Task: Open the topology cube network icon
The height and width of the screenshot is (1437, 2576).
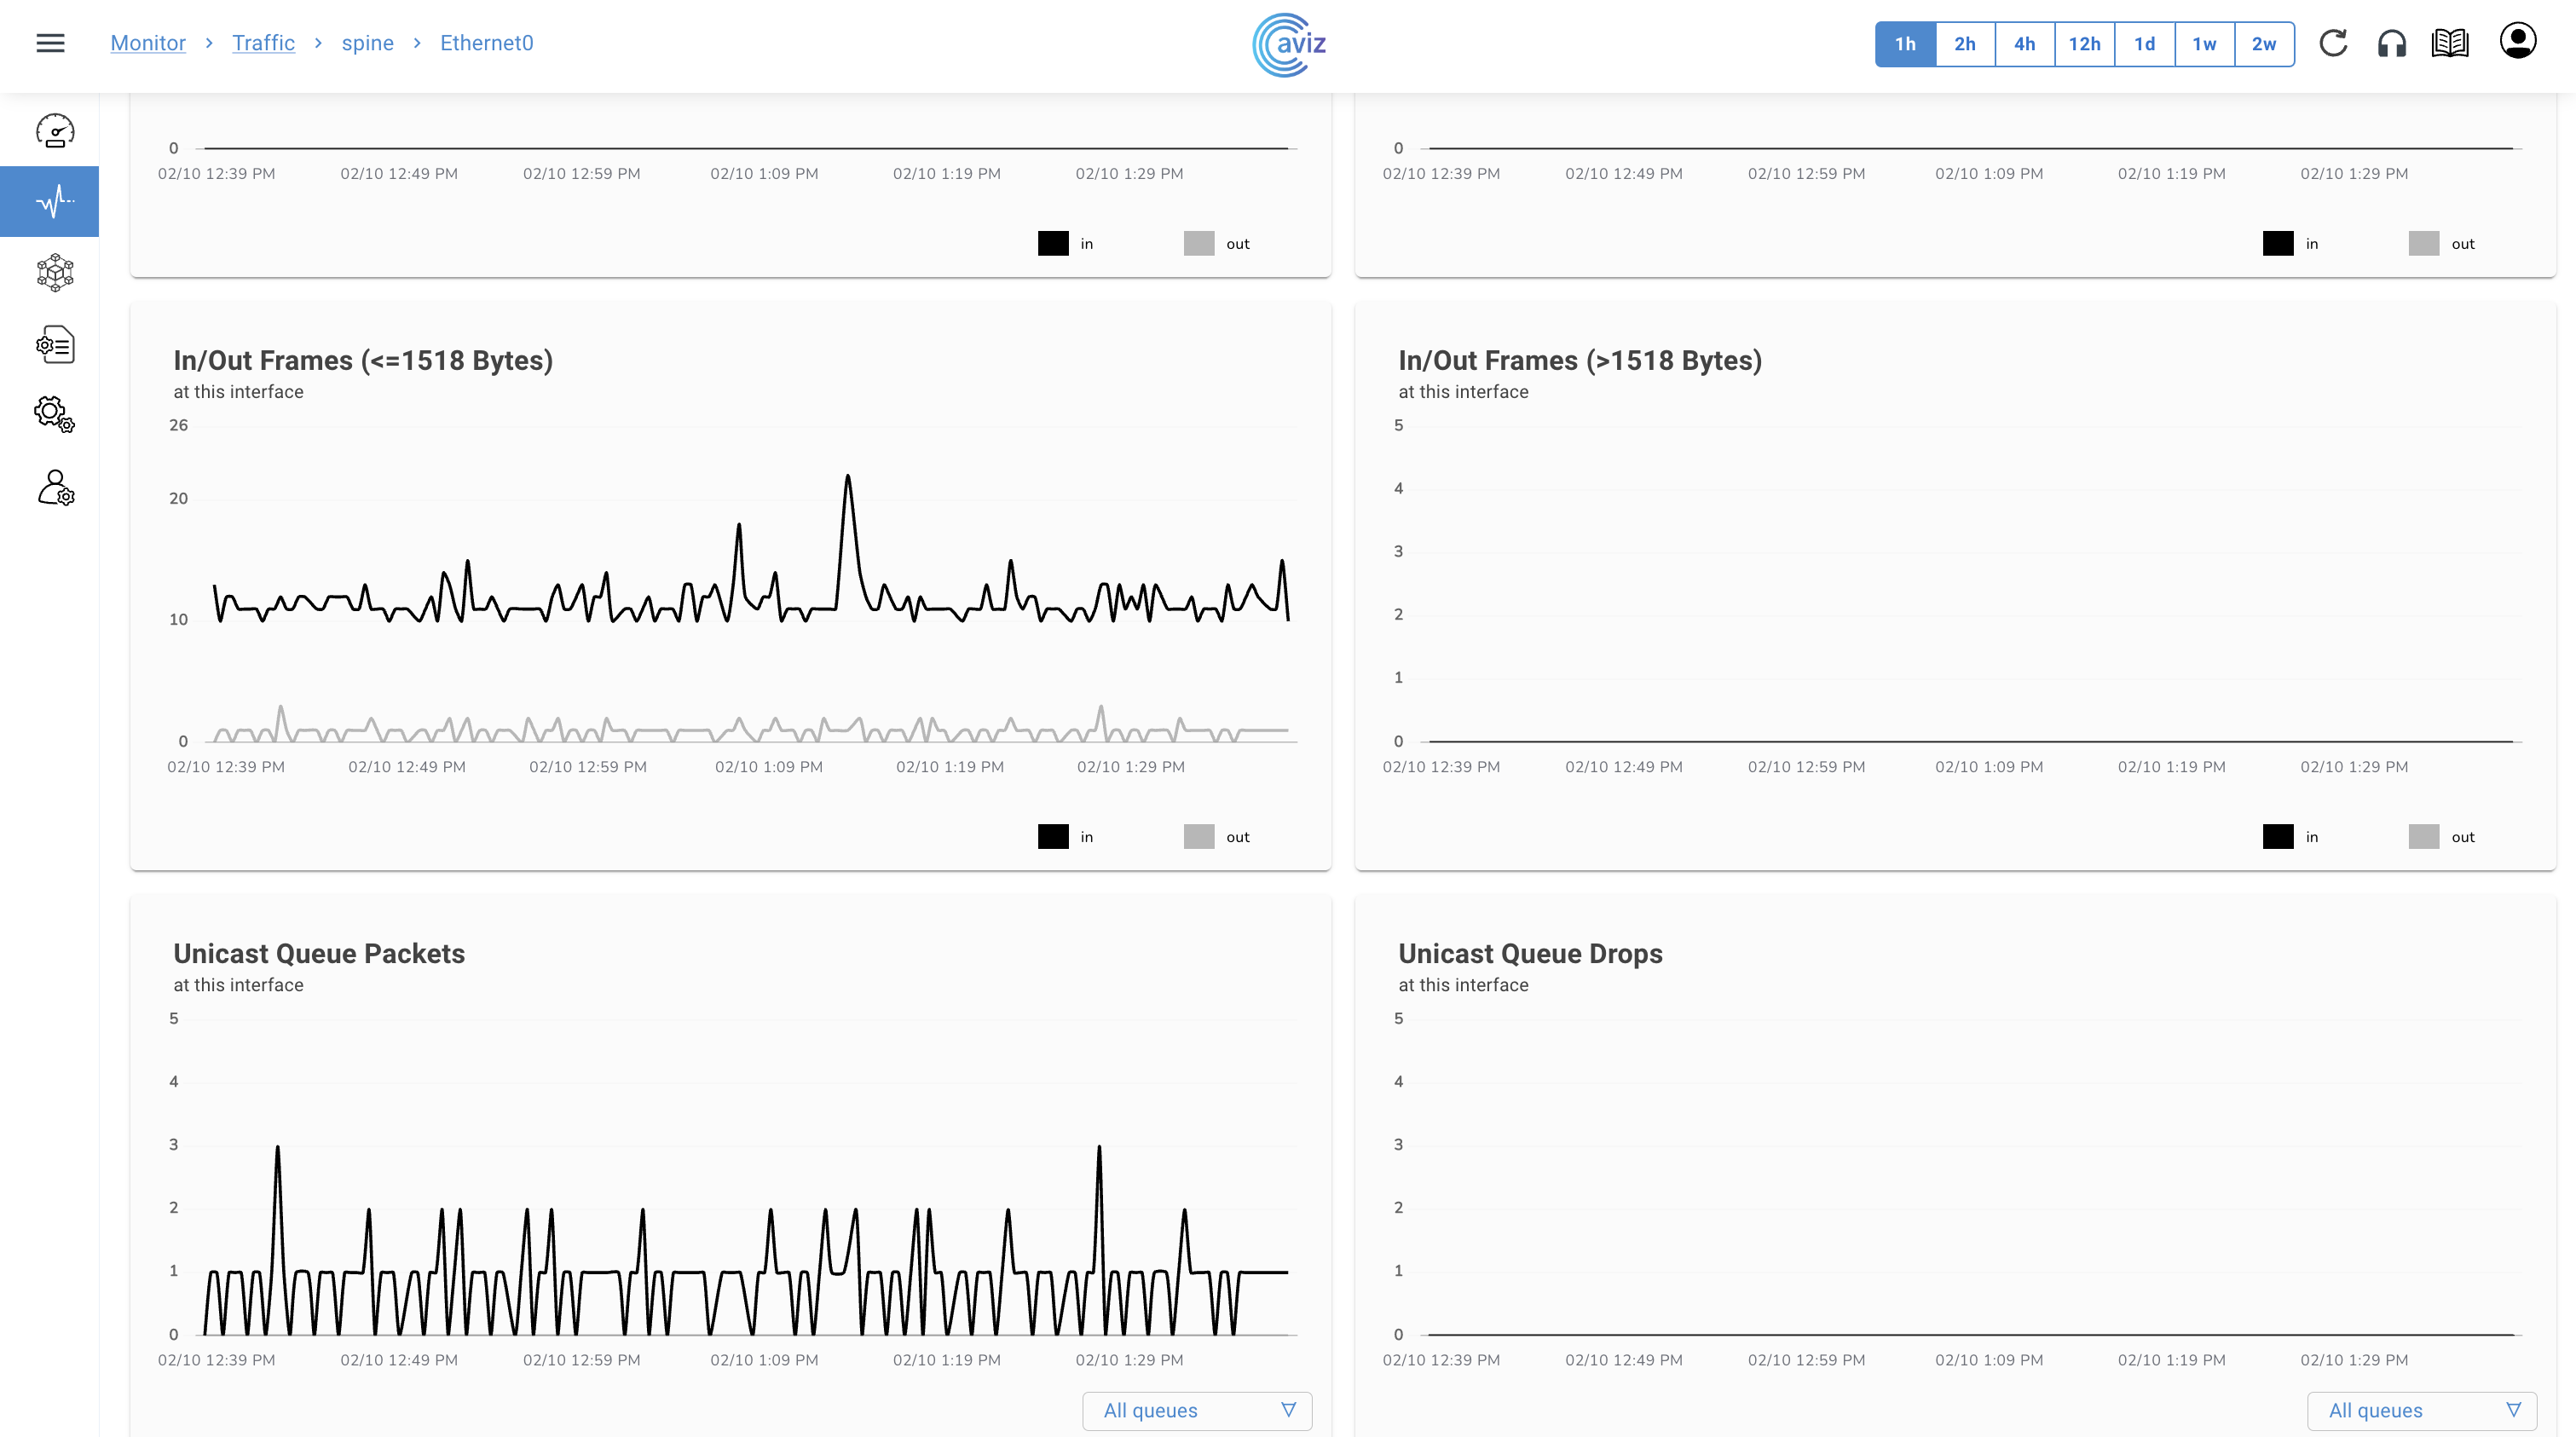Action: coord(55,272)
